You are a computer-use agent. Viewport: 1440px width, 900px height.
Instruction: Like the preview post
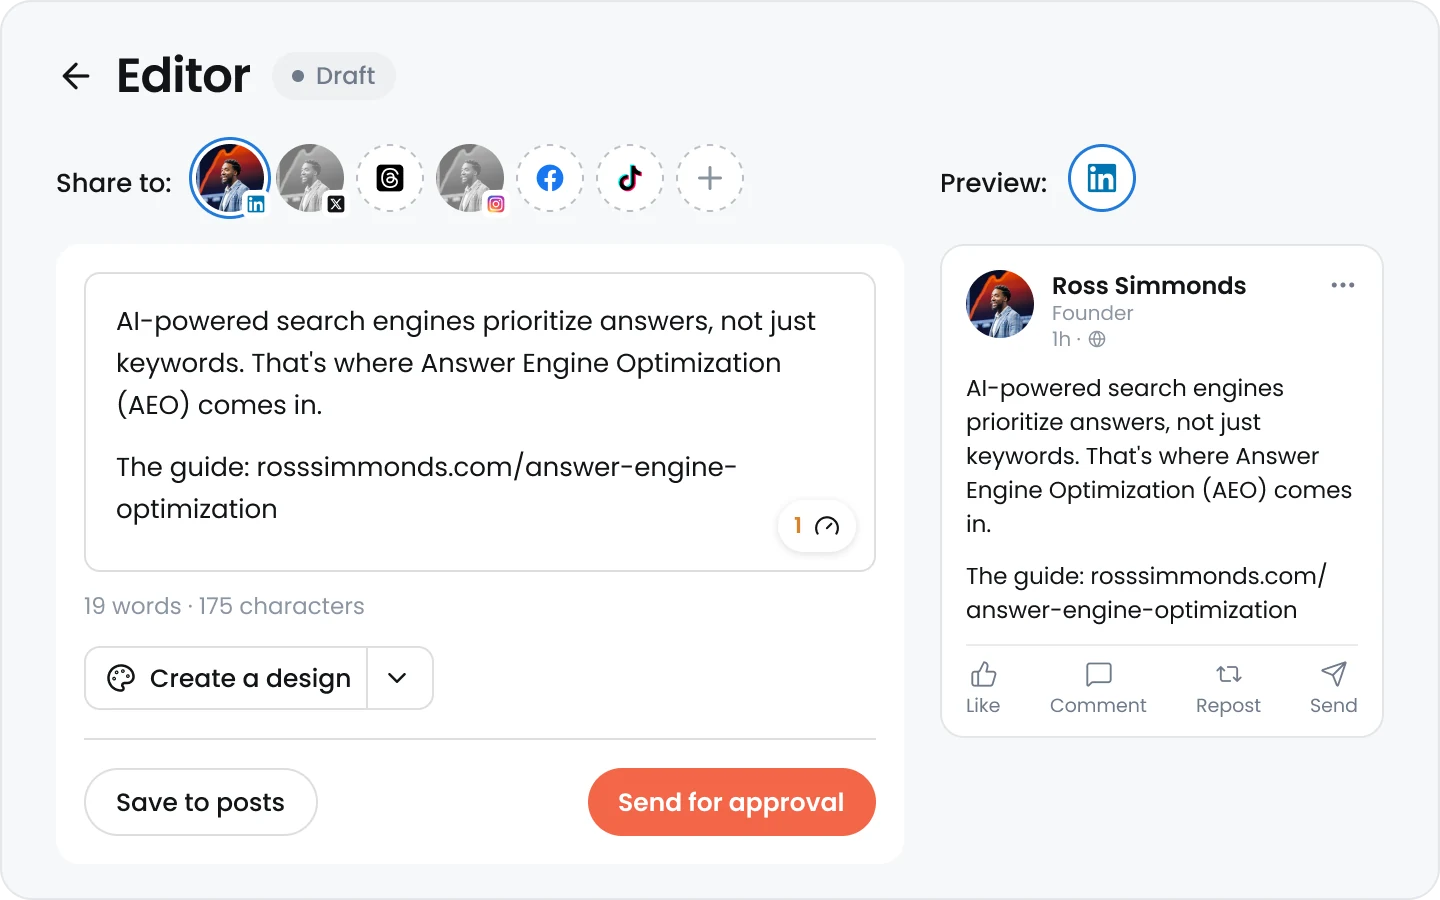click(983, 688)
